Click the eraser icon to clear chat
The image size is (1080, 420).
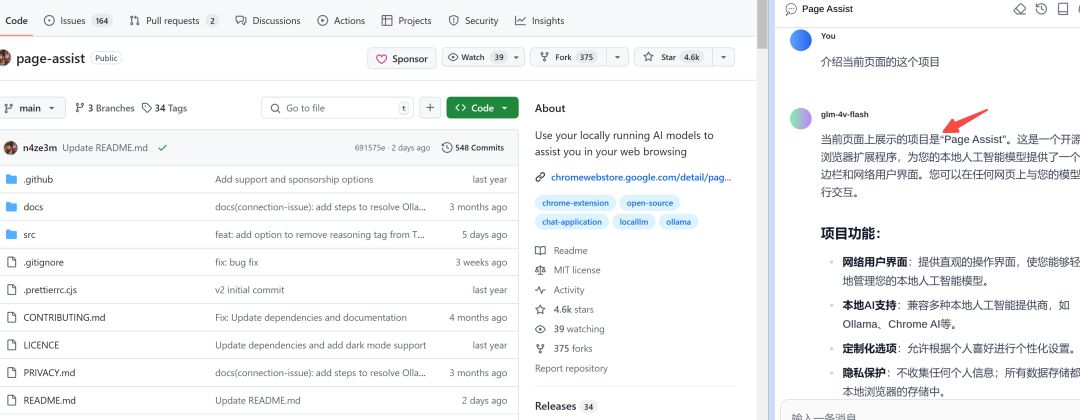click(1019, 9)
